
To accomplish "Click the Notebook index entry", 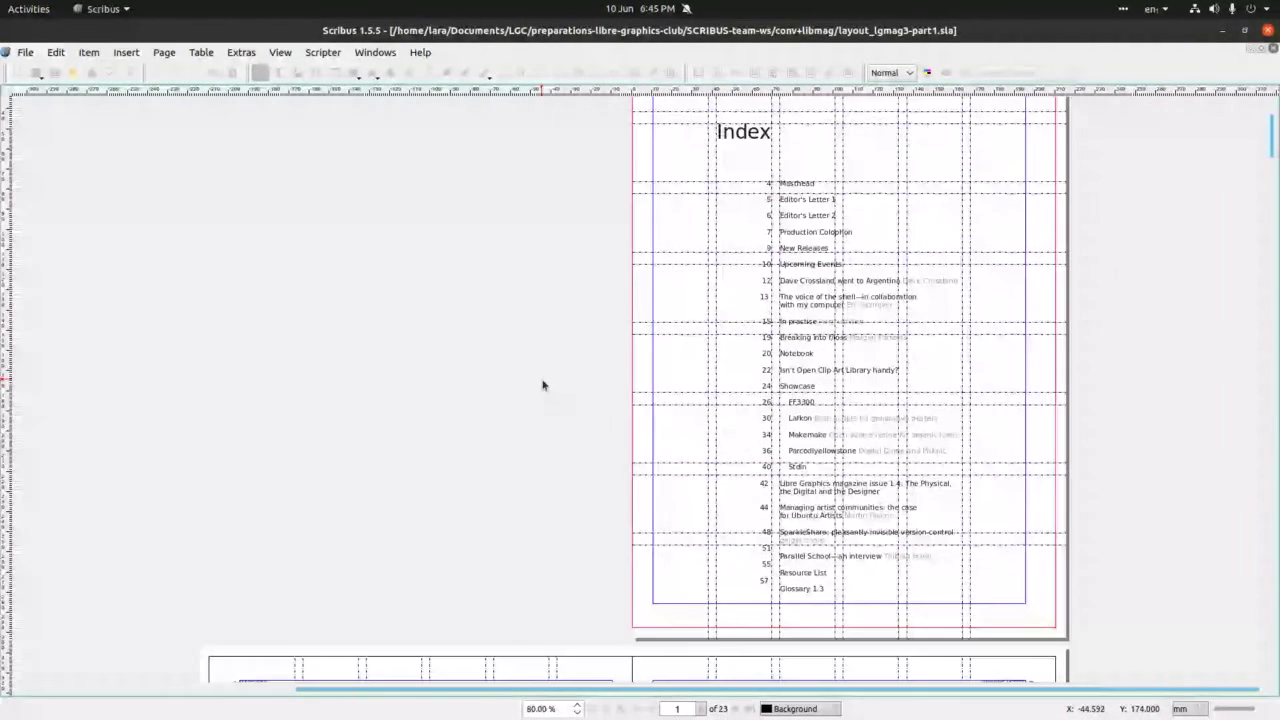I will [797, 354].
